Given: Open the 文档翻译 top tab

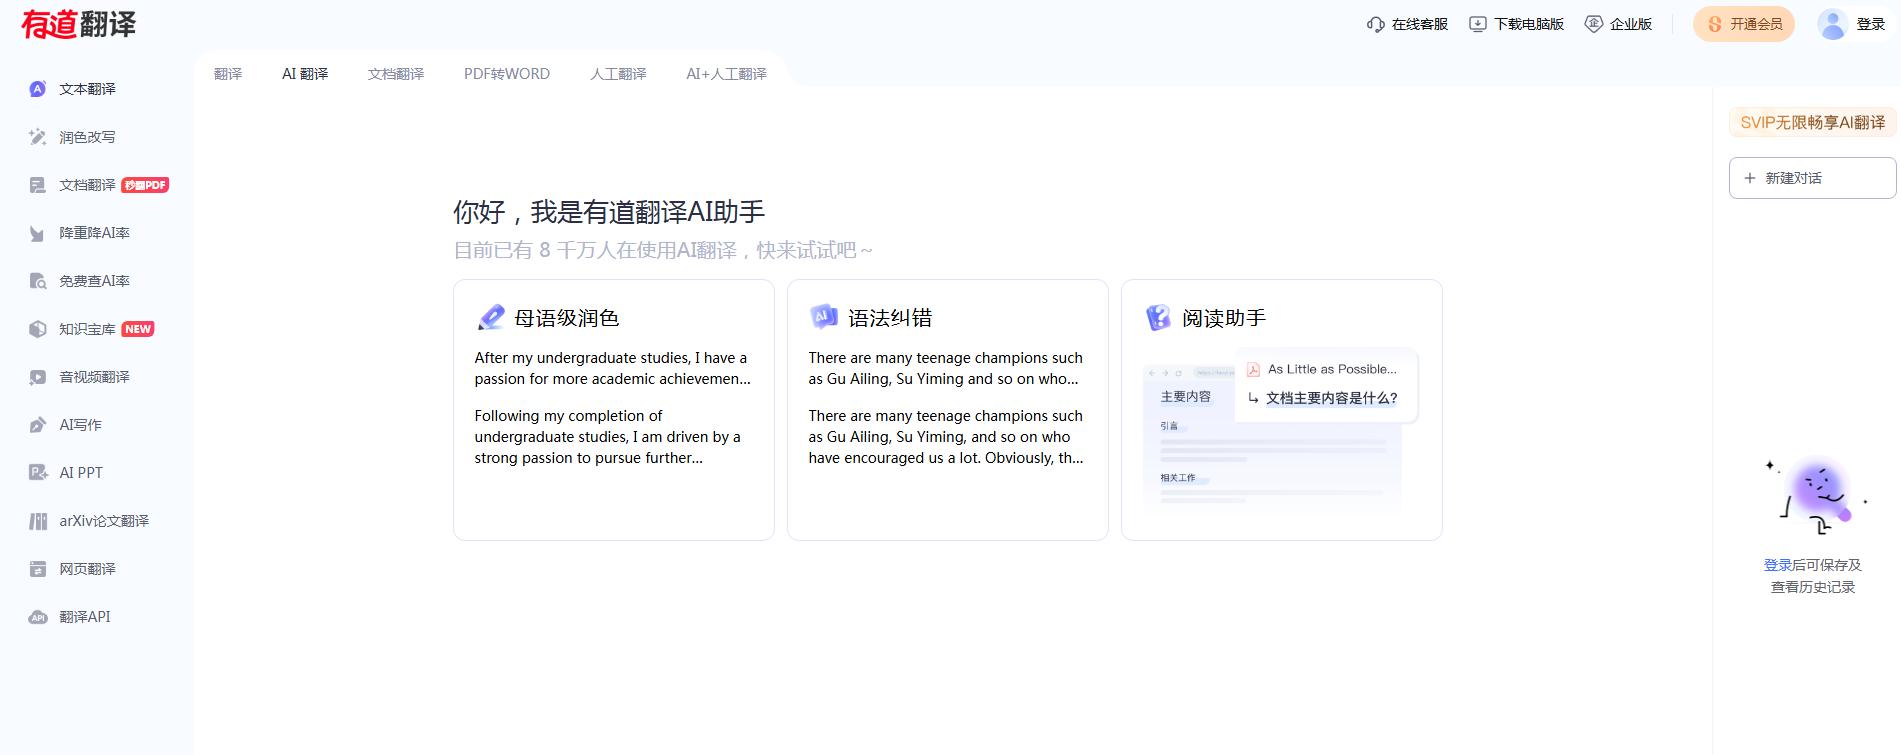Looking at the screenshot, I should pyautogui.click(x=396, y=74).
